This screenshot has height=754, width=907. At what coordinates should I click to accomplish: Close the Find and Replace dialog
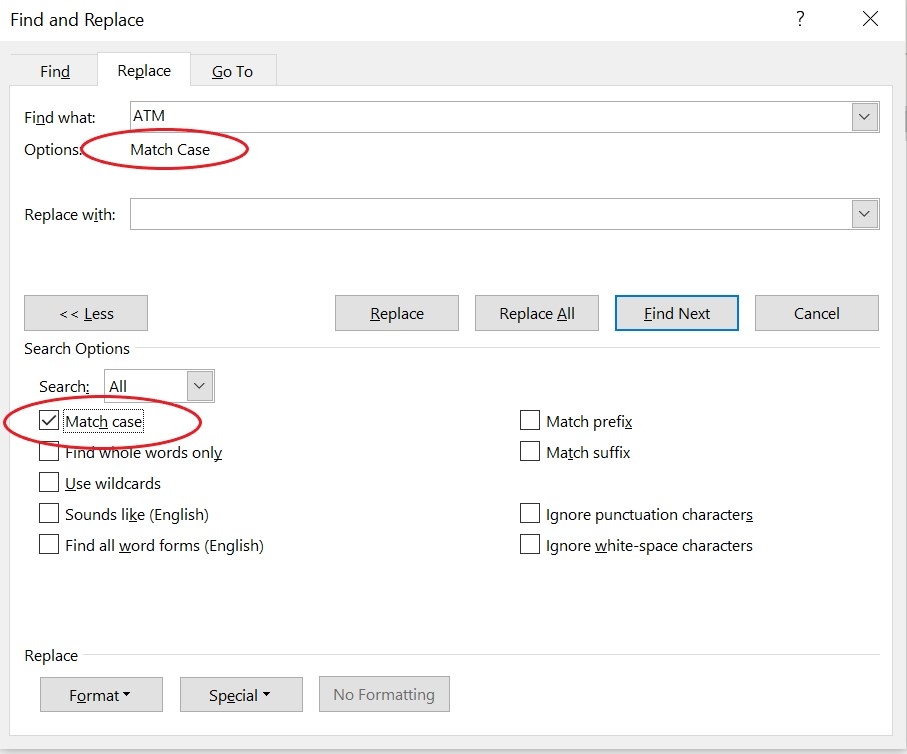pyautogui.click(x=870, y=19)
